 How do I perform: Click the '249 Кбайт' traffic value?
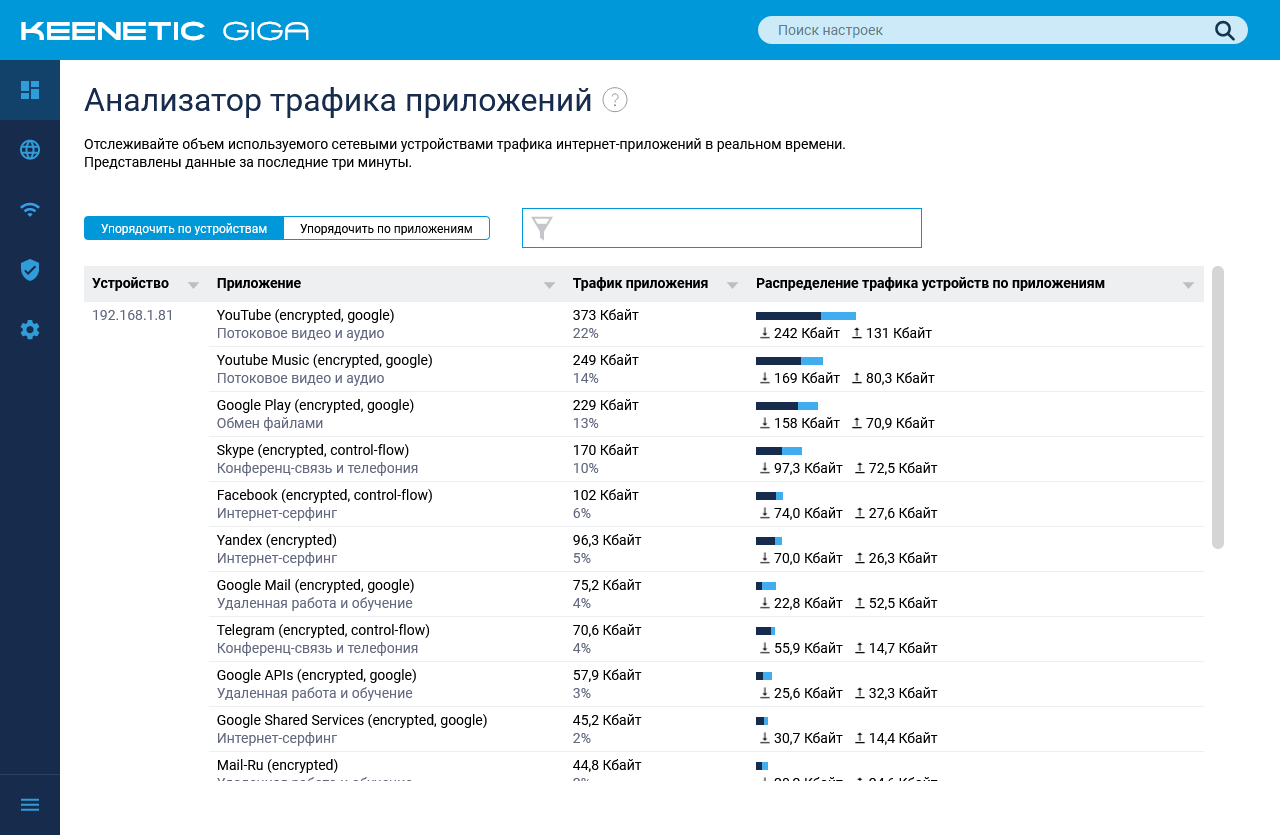click(606, 360)
